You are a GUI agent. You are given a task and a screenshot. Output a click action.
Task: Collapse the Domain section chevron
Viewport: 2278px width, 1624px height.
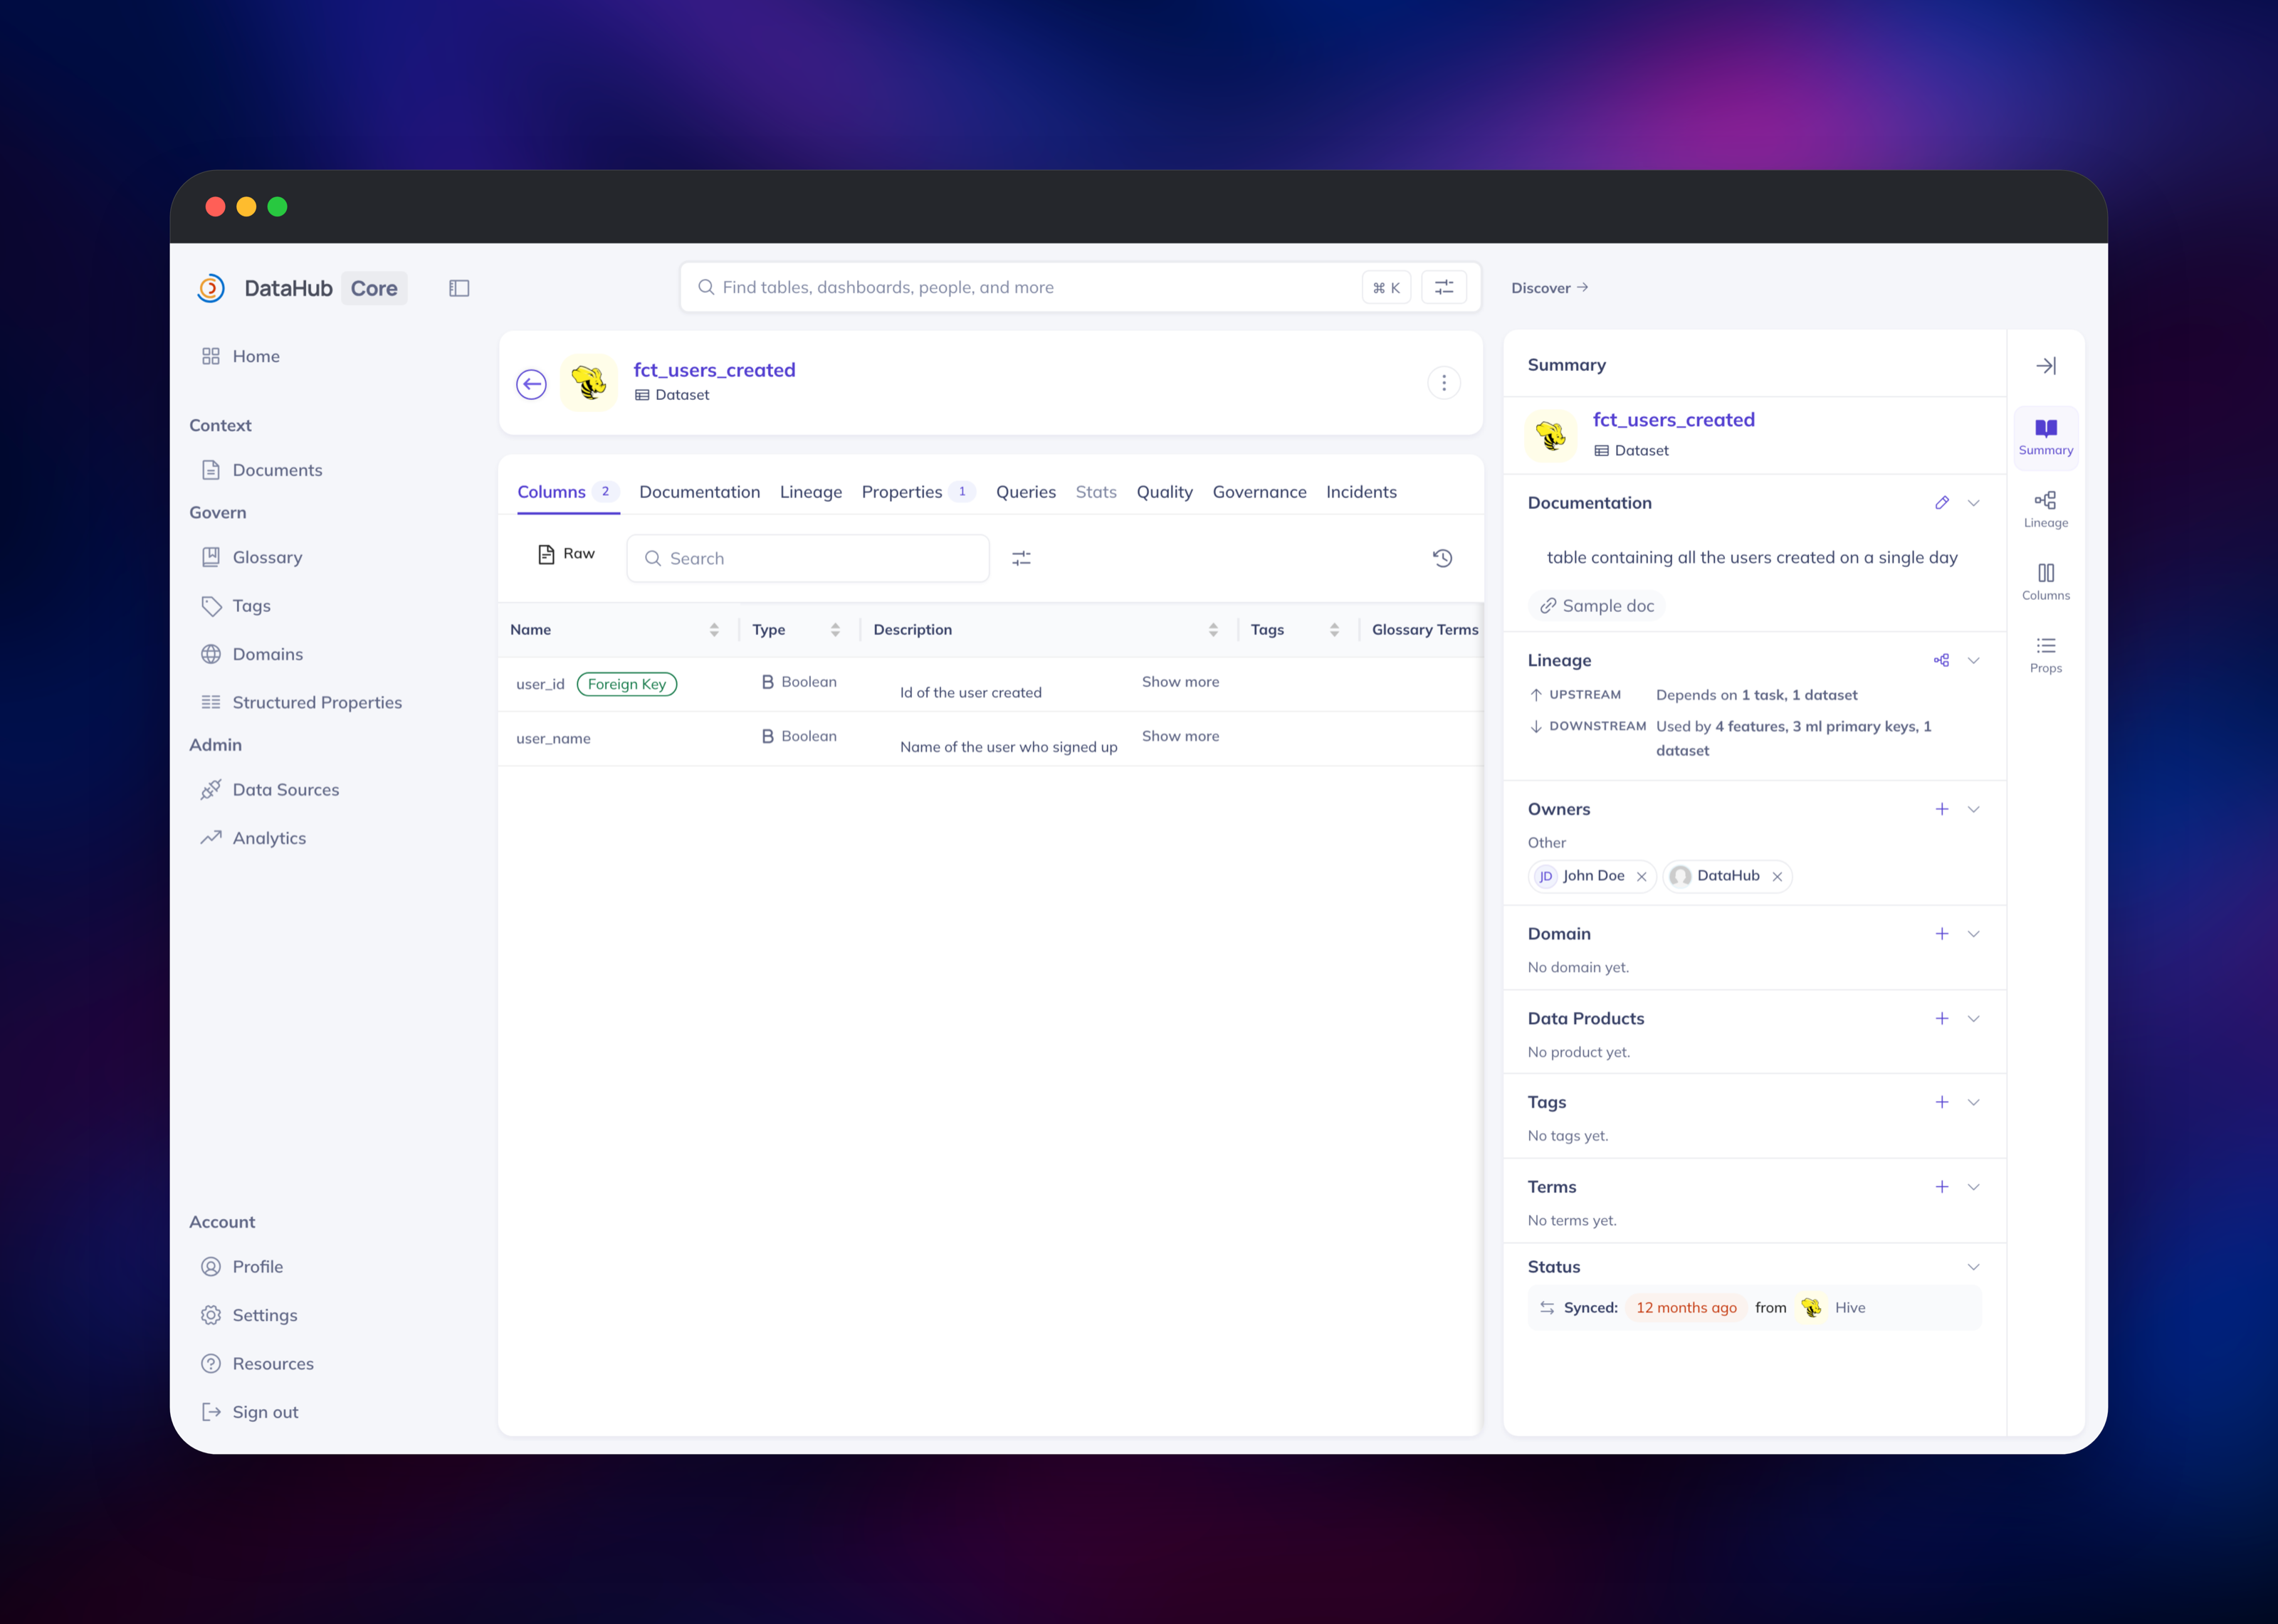click(x=1974, y=933)
